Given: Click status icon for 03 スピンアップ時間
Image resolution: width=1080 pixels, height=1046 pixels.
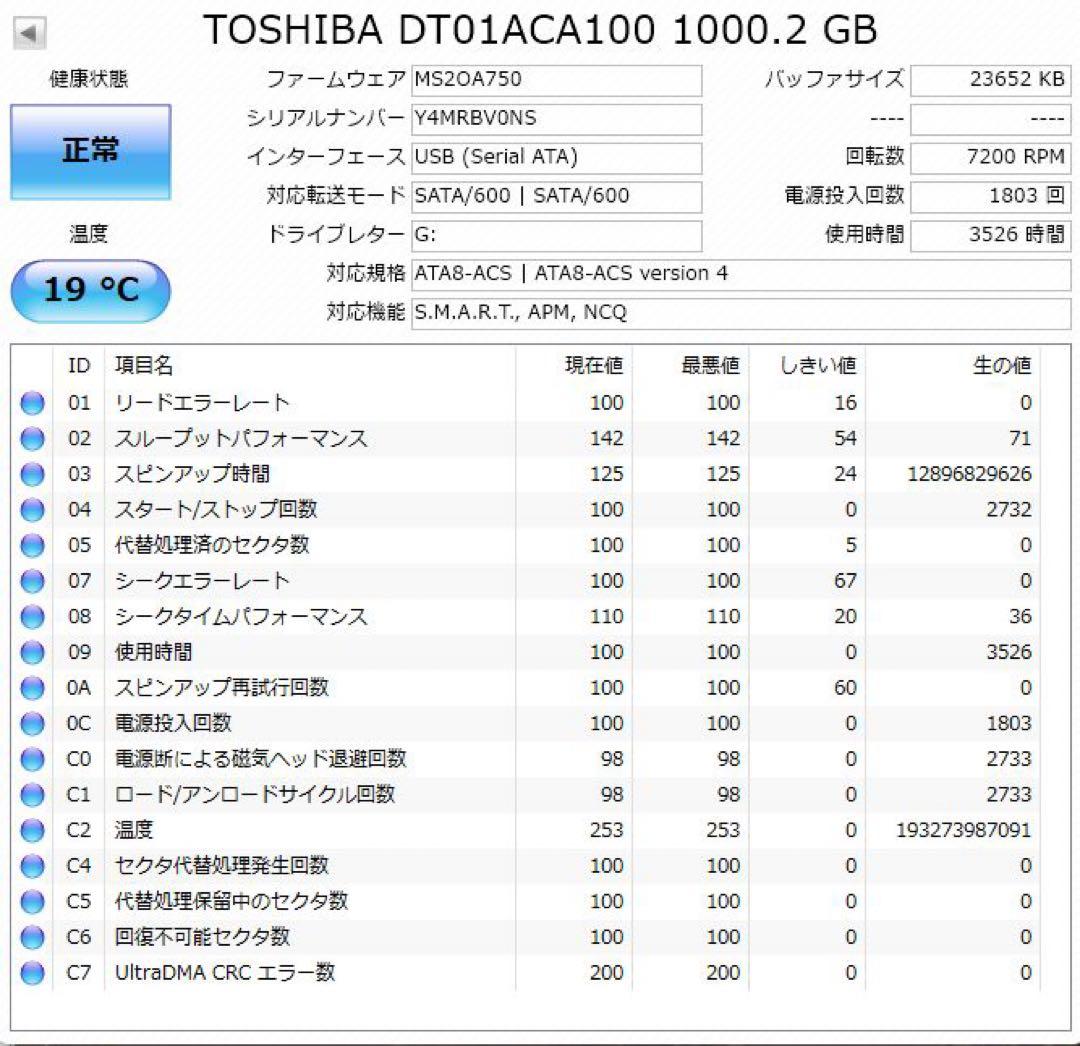Looking at the screenshot, I should tap(32, 474).
